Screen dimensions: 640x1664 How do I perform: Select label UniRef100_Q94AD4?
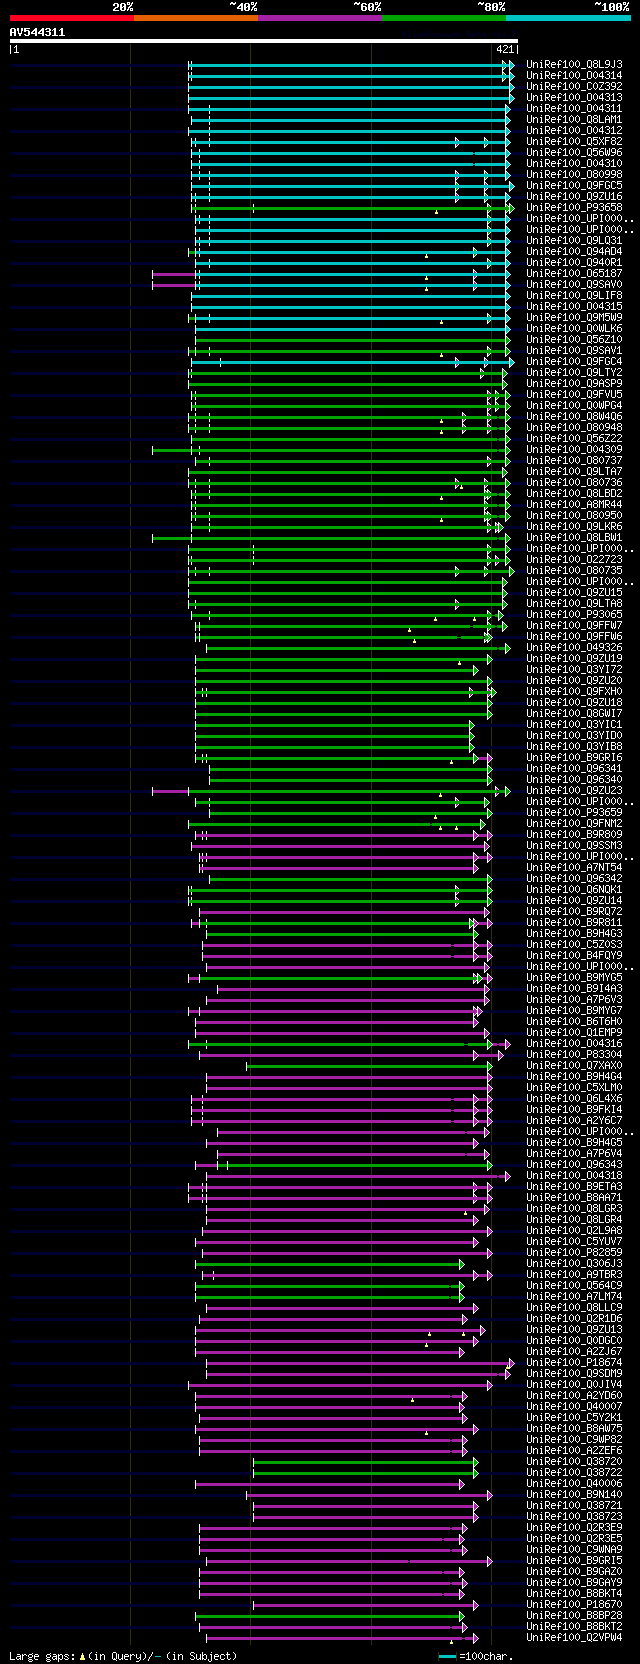click(574, 251)
